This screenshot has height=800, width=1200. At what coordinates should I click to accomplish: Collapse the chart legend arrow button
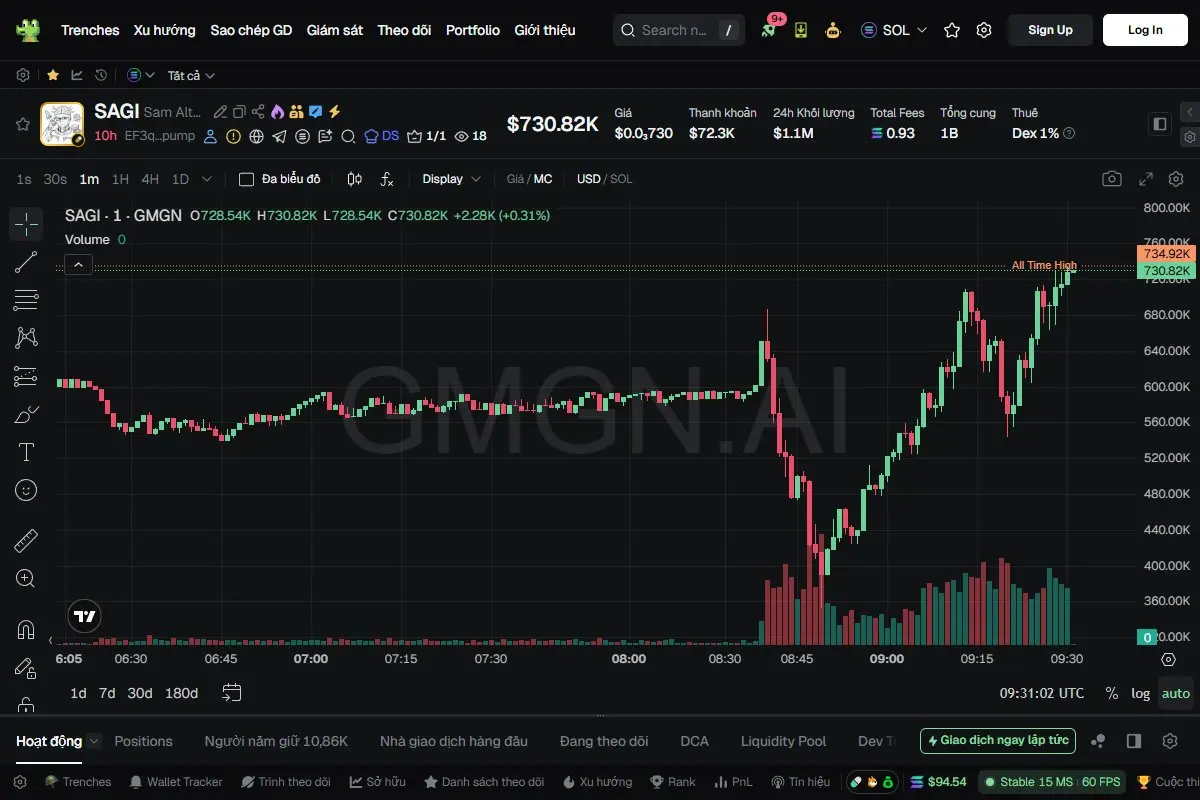79,265
